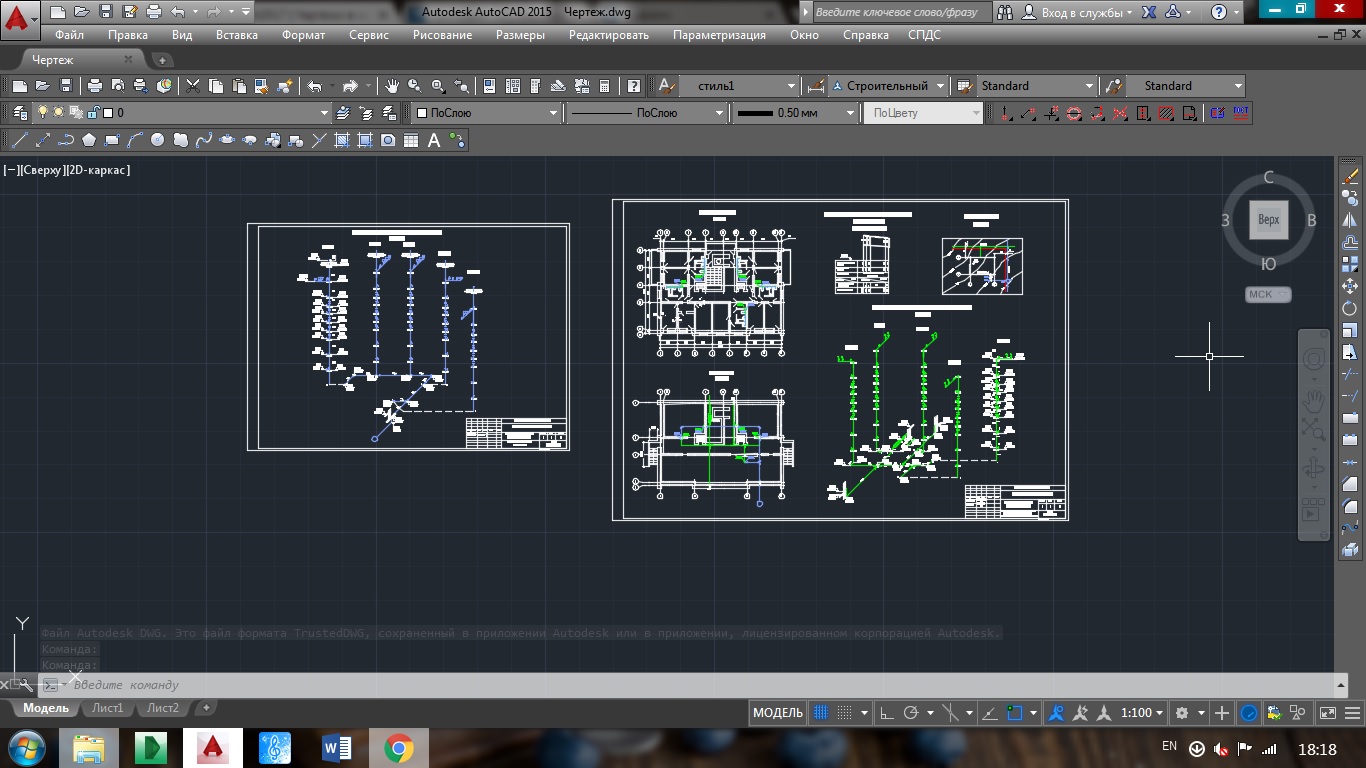
Task: Open the color control ПоСлою dropdown
Action: coord(553,113)
